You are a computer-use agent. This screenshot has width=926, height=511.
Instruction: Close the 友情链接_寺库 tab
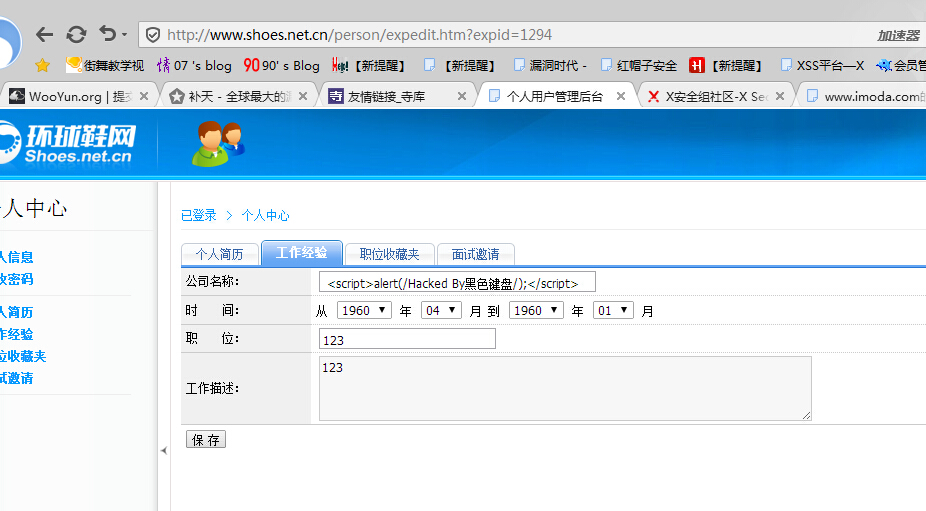tap(462, 96)
